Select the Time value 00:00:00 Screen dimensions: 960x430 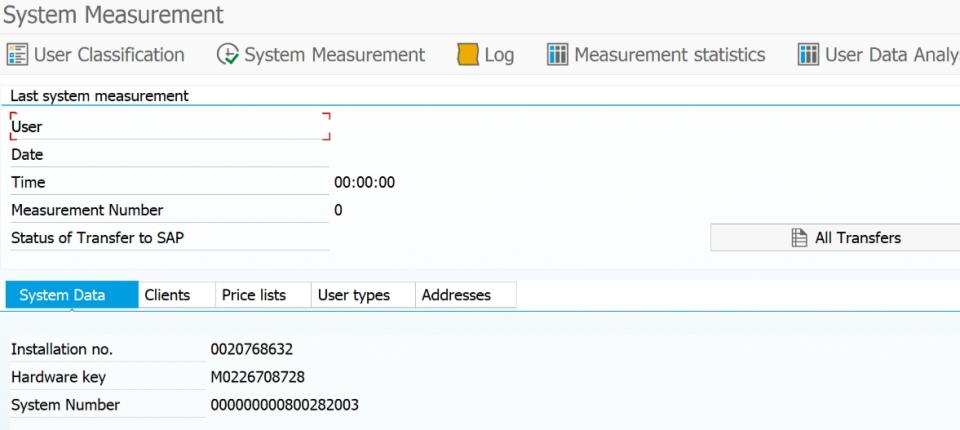click(364, 183)
